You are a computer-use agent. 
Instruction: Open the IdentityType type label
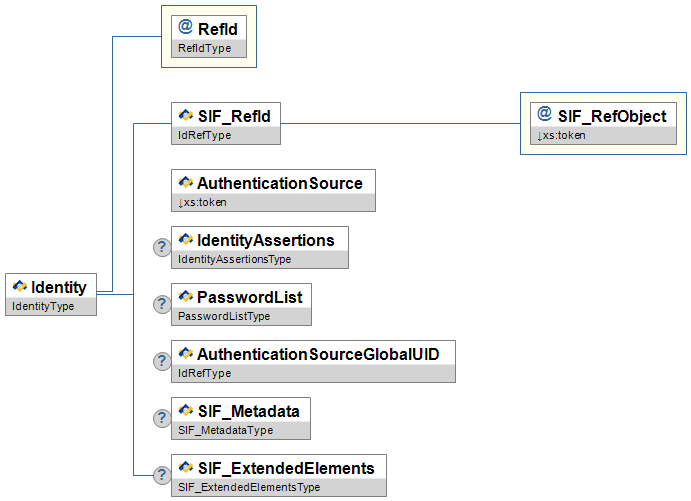[x=43, y=306]
